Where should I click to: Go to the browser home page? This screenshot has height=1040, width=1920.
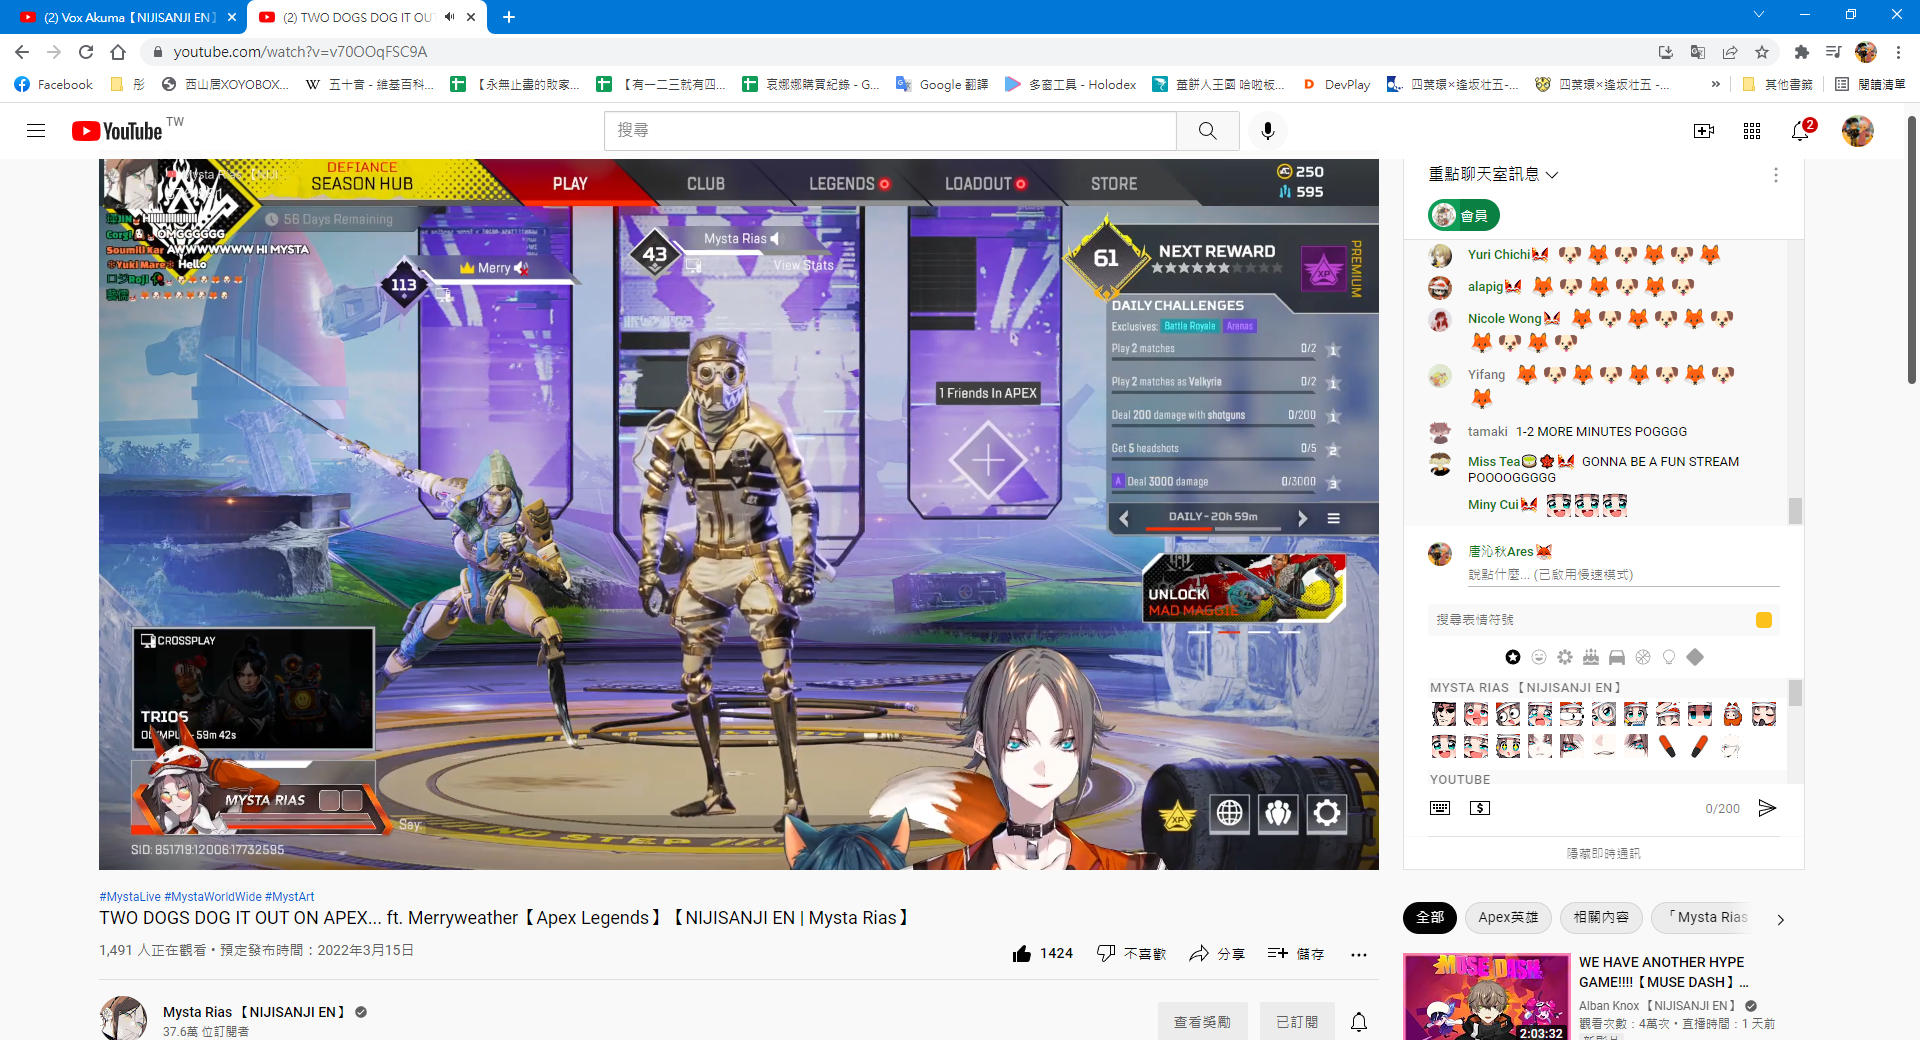point(118,52)
